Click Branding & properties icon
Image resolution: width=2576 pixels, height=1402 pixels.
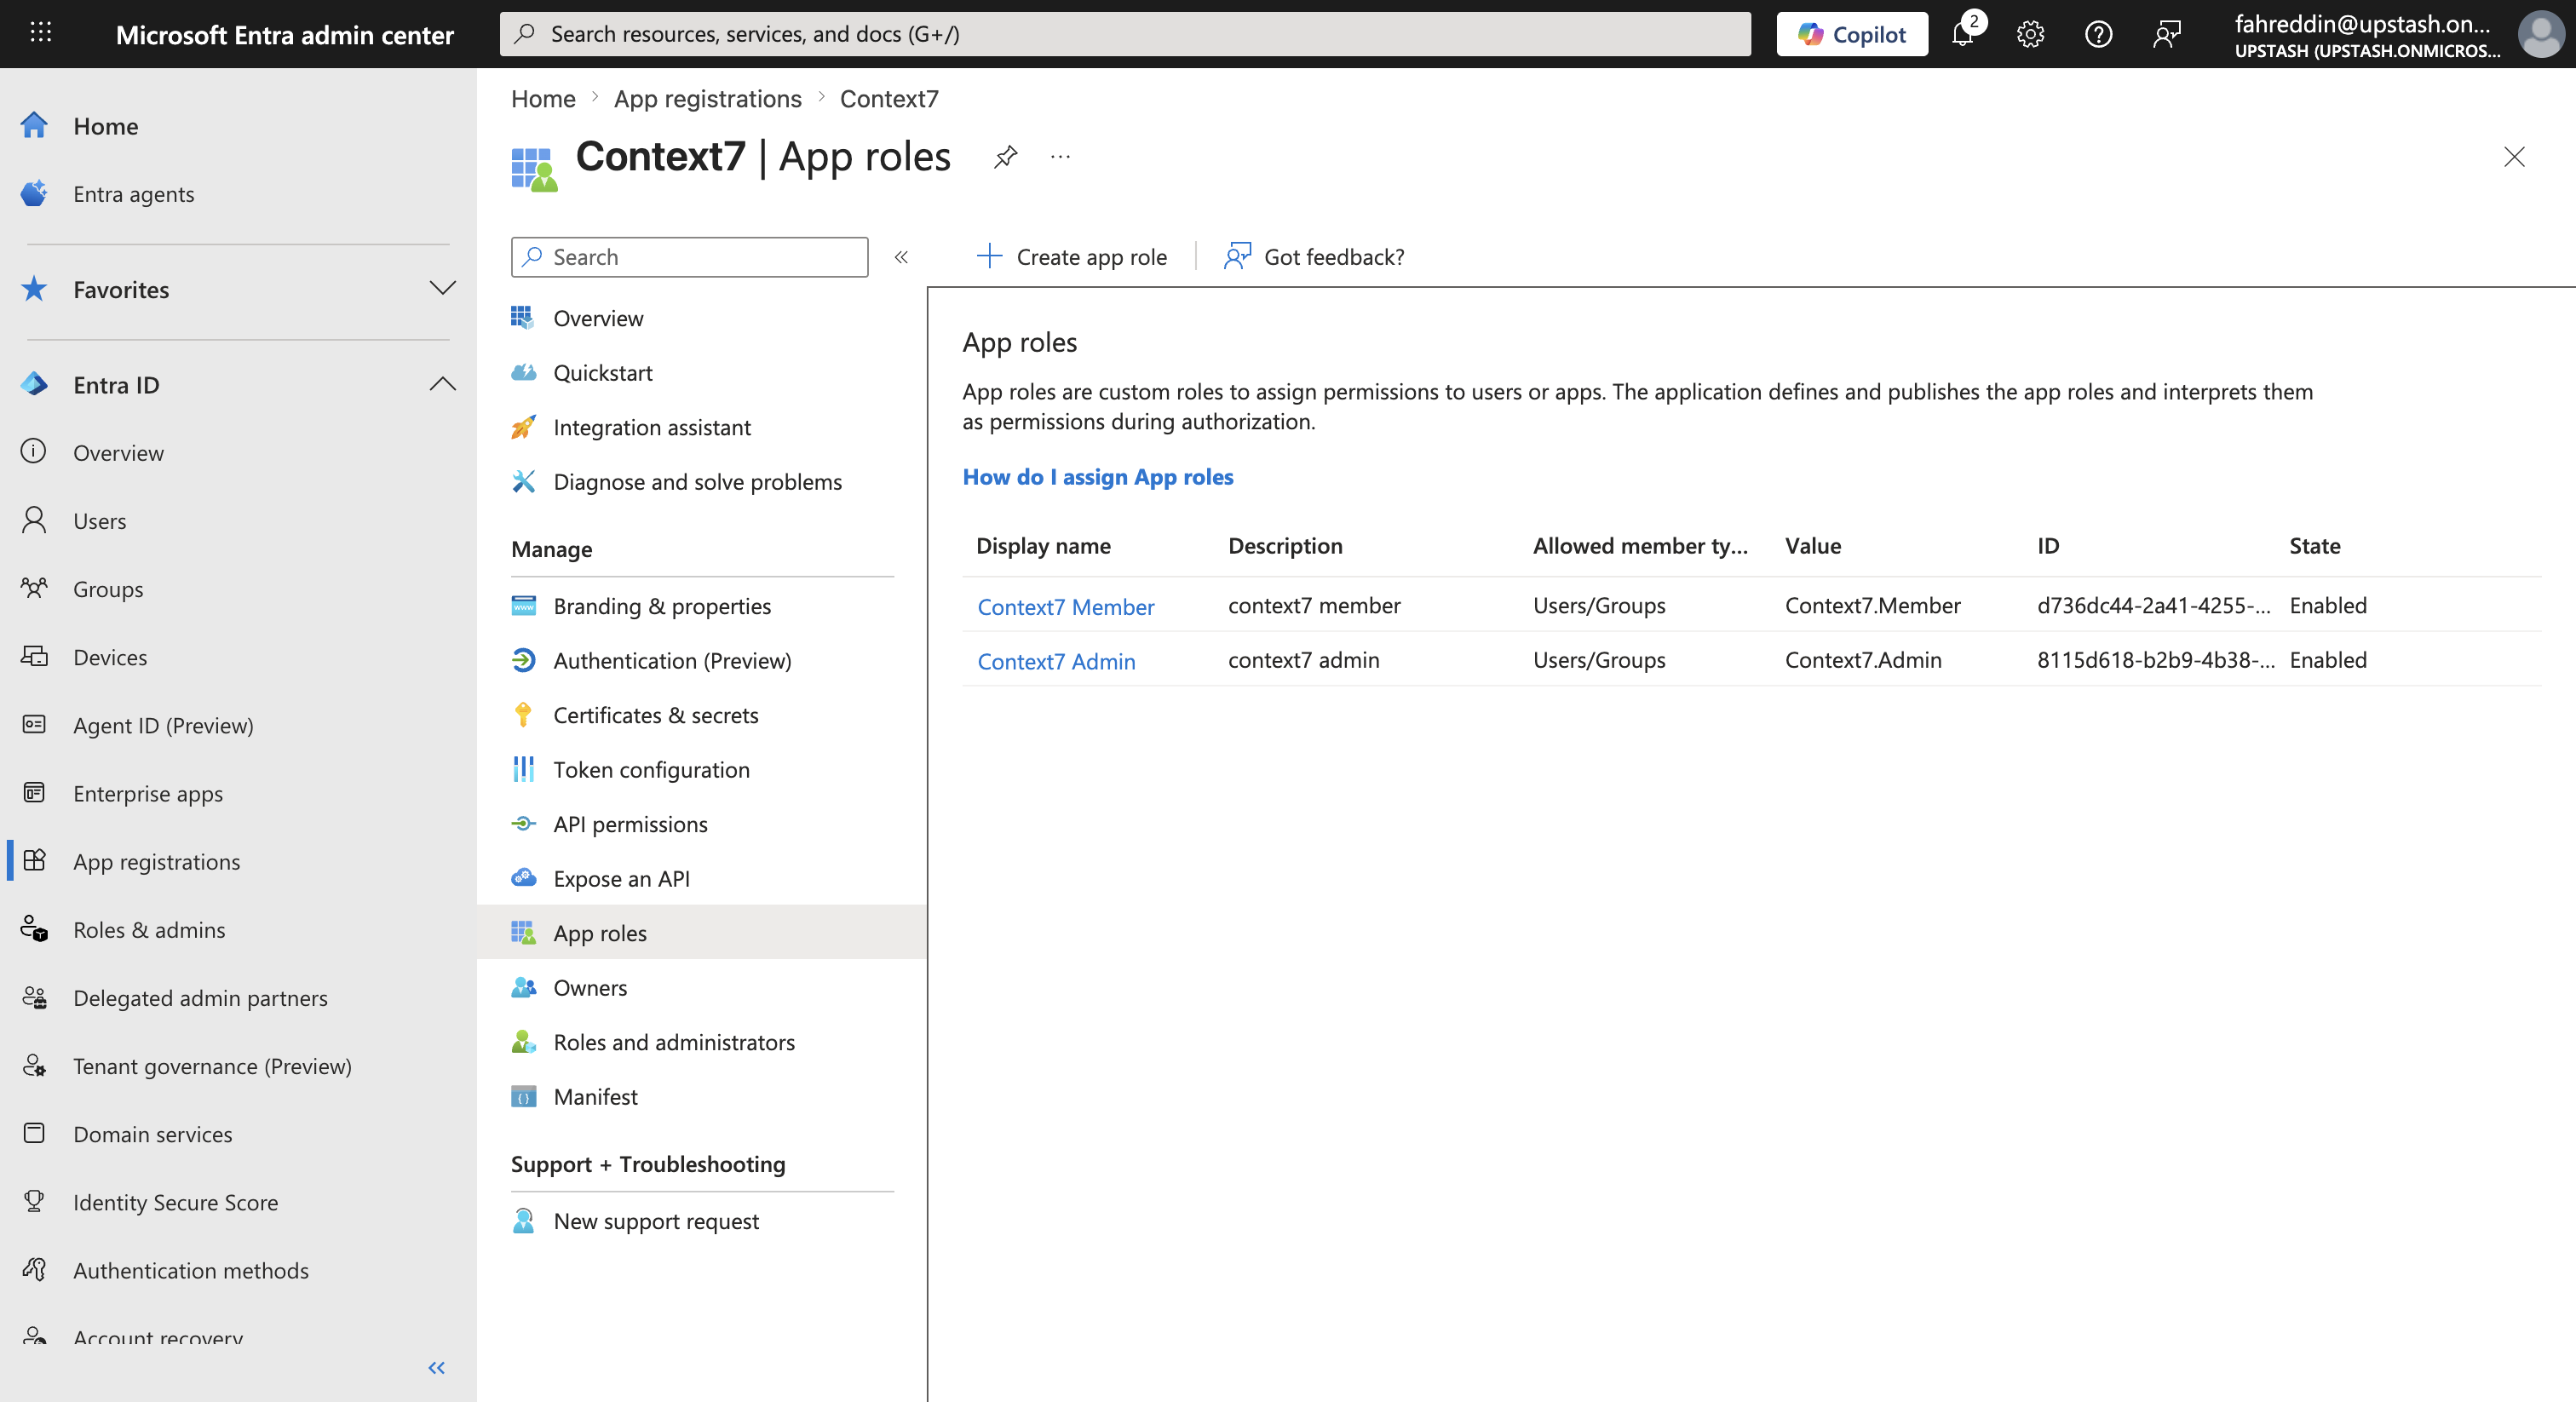click(x=523, y=606)
